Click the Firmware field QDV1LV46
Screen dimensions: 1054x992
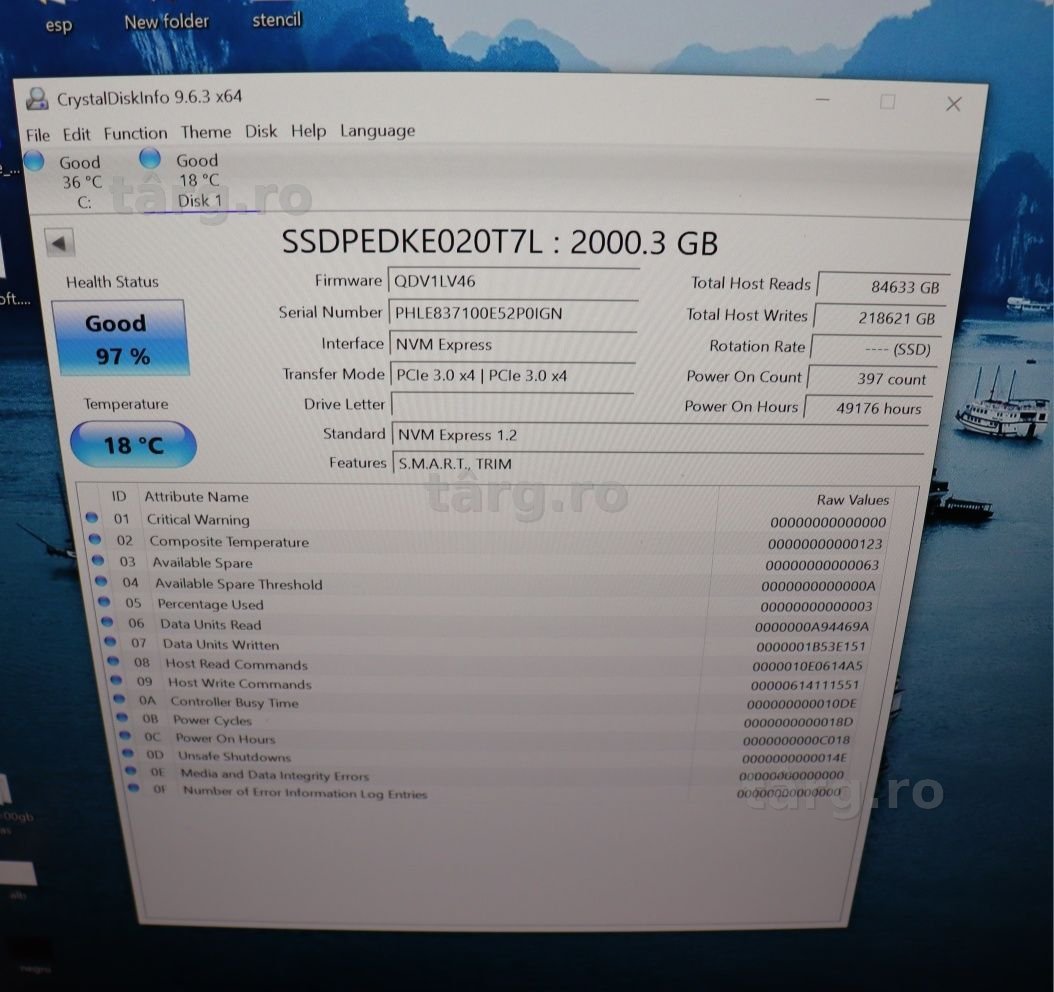(514, 281)
